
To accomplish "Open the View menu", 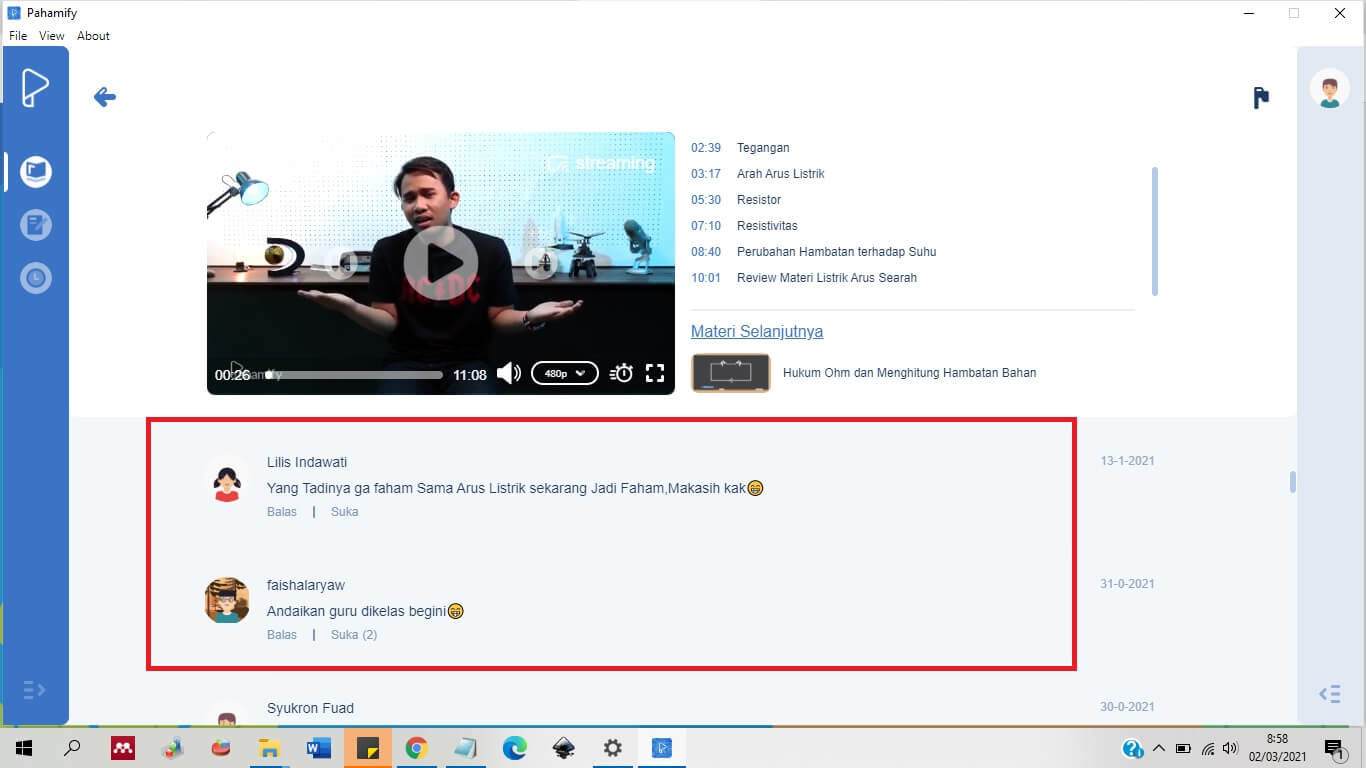I will click(x=52, y=36).
